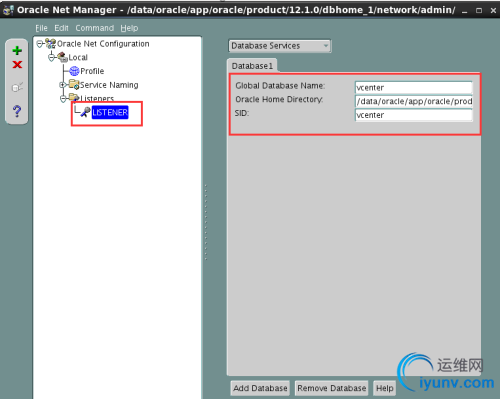This screenshot has height=399, width=500.
Task: Collapse the Local tree node
Action: point(51,58)
